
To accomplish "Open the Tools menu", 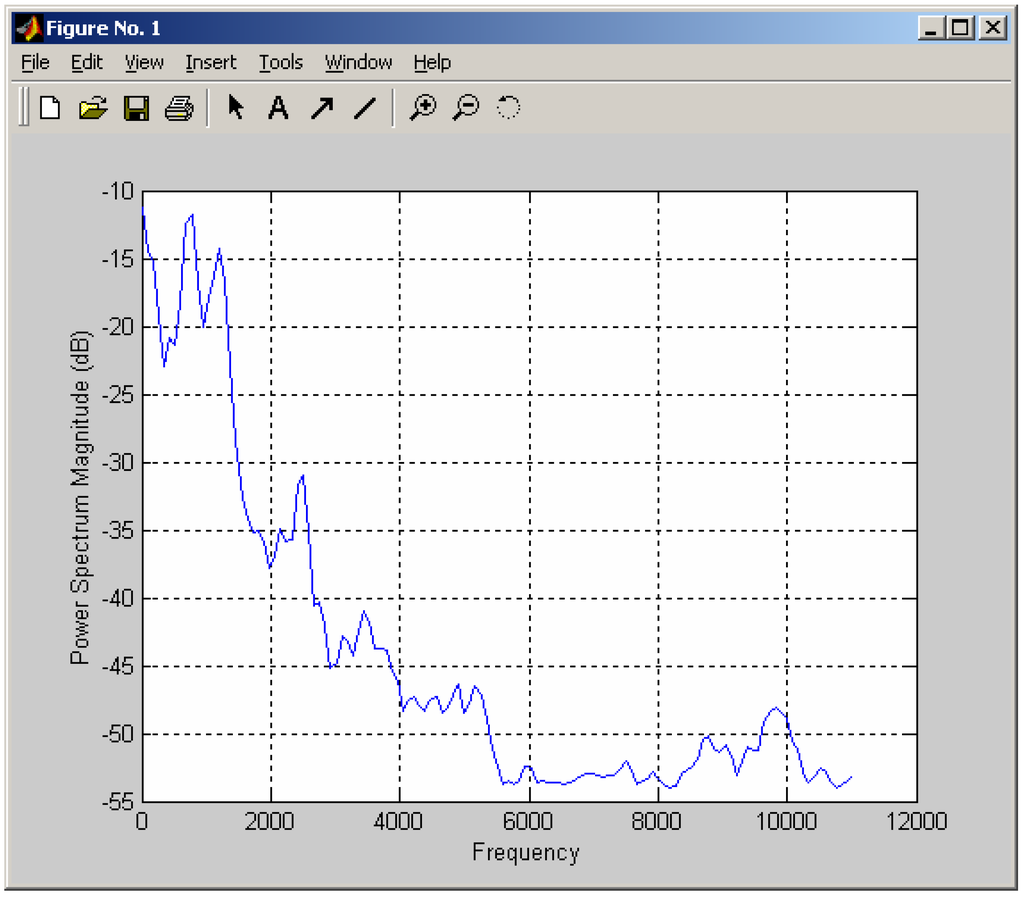I will [x=279, y=62].
